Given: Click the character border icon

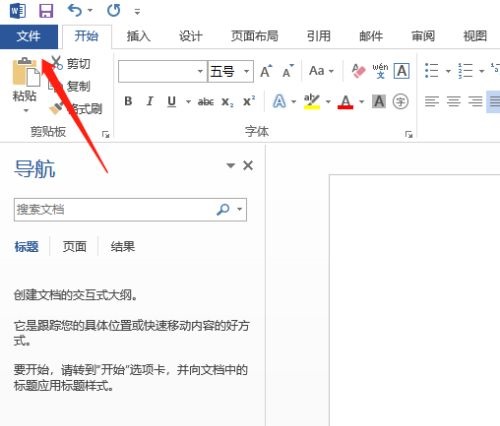Looking at the screenshot, I should tap(402, 71).
